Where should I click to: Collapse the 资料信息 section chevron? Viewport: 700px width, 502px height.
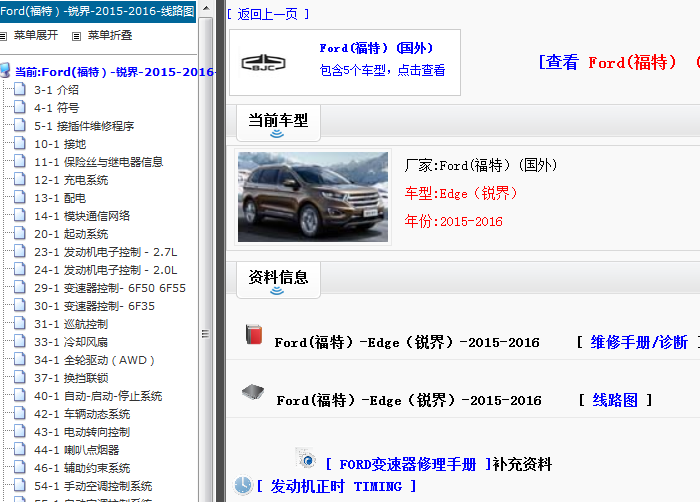(x=277, y=291)
